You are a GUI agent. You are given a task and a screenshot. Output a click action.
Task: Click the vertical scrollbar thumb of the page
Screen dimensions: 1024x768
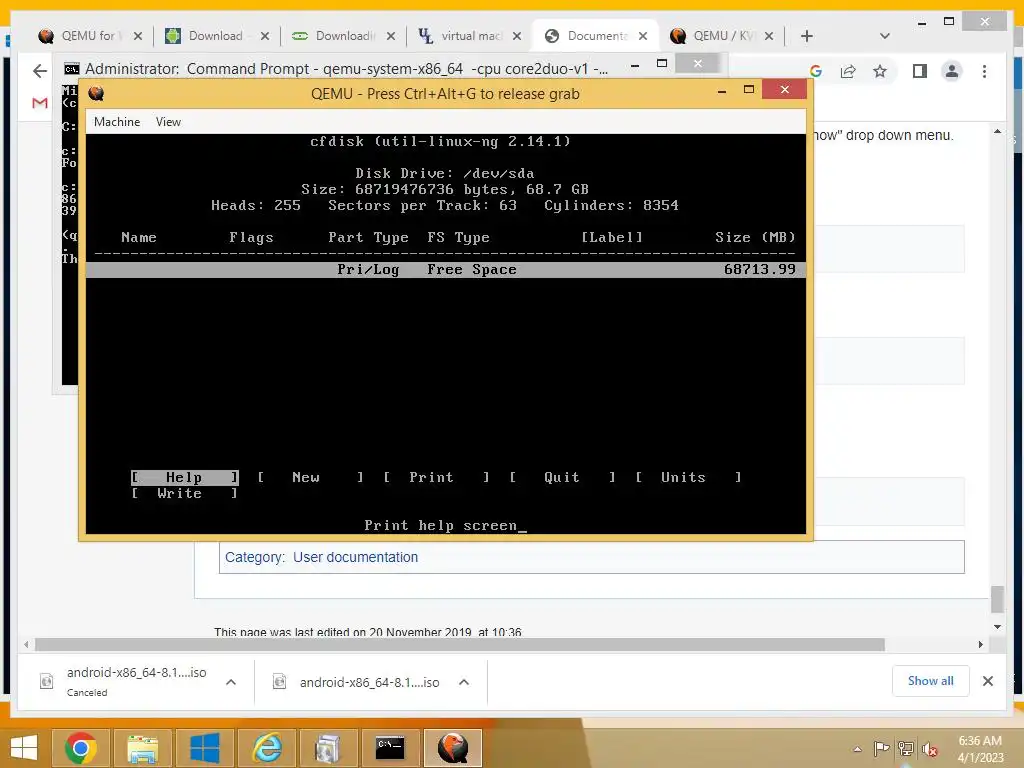tap(997, 599)
